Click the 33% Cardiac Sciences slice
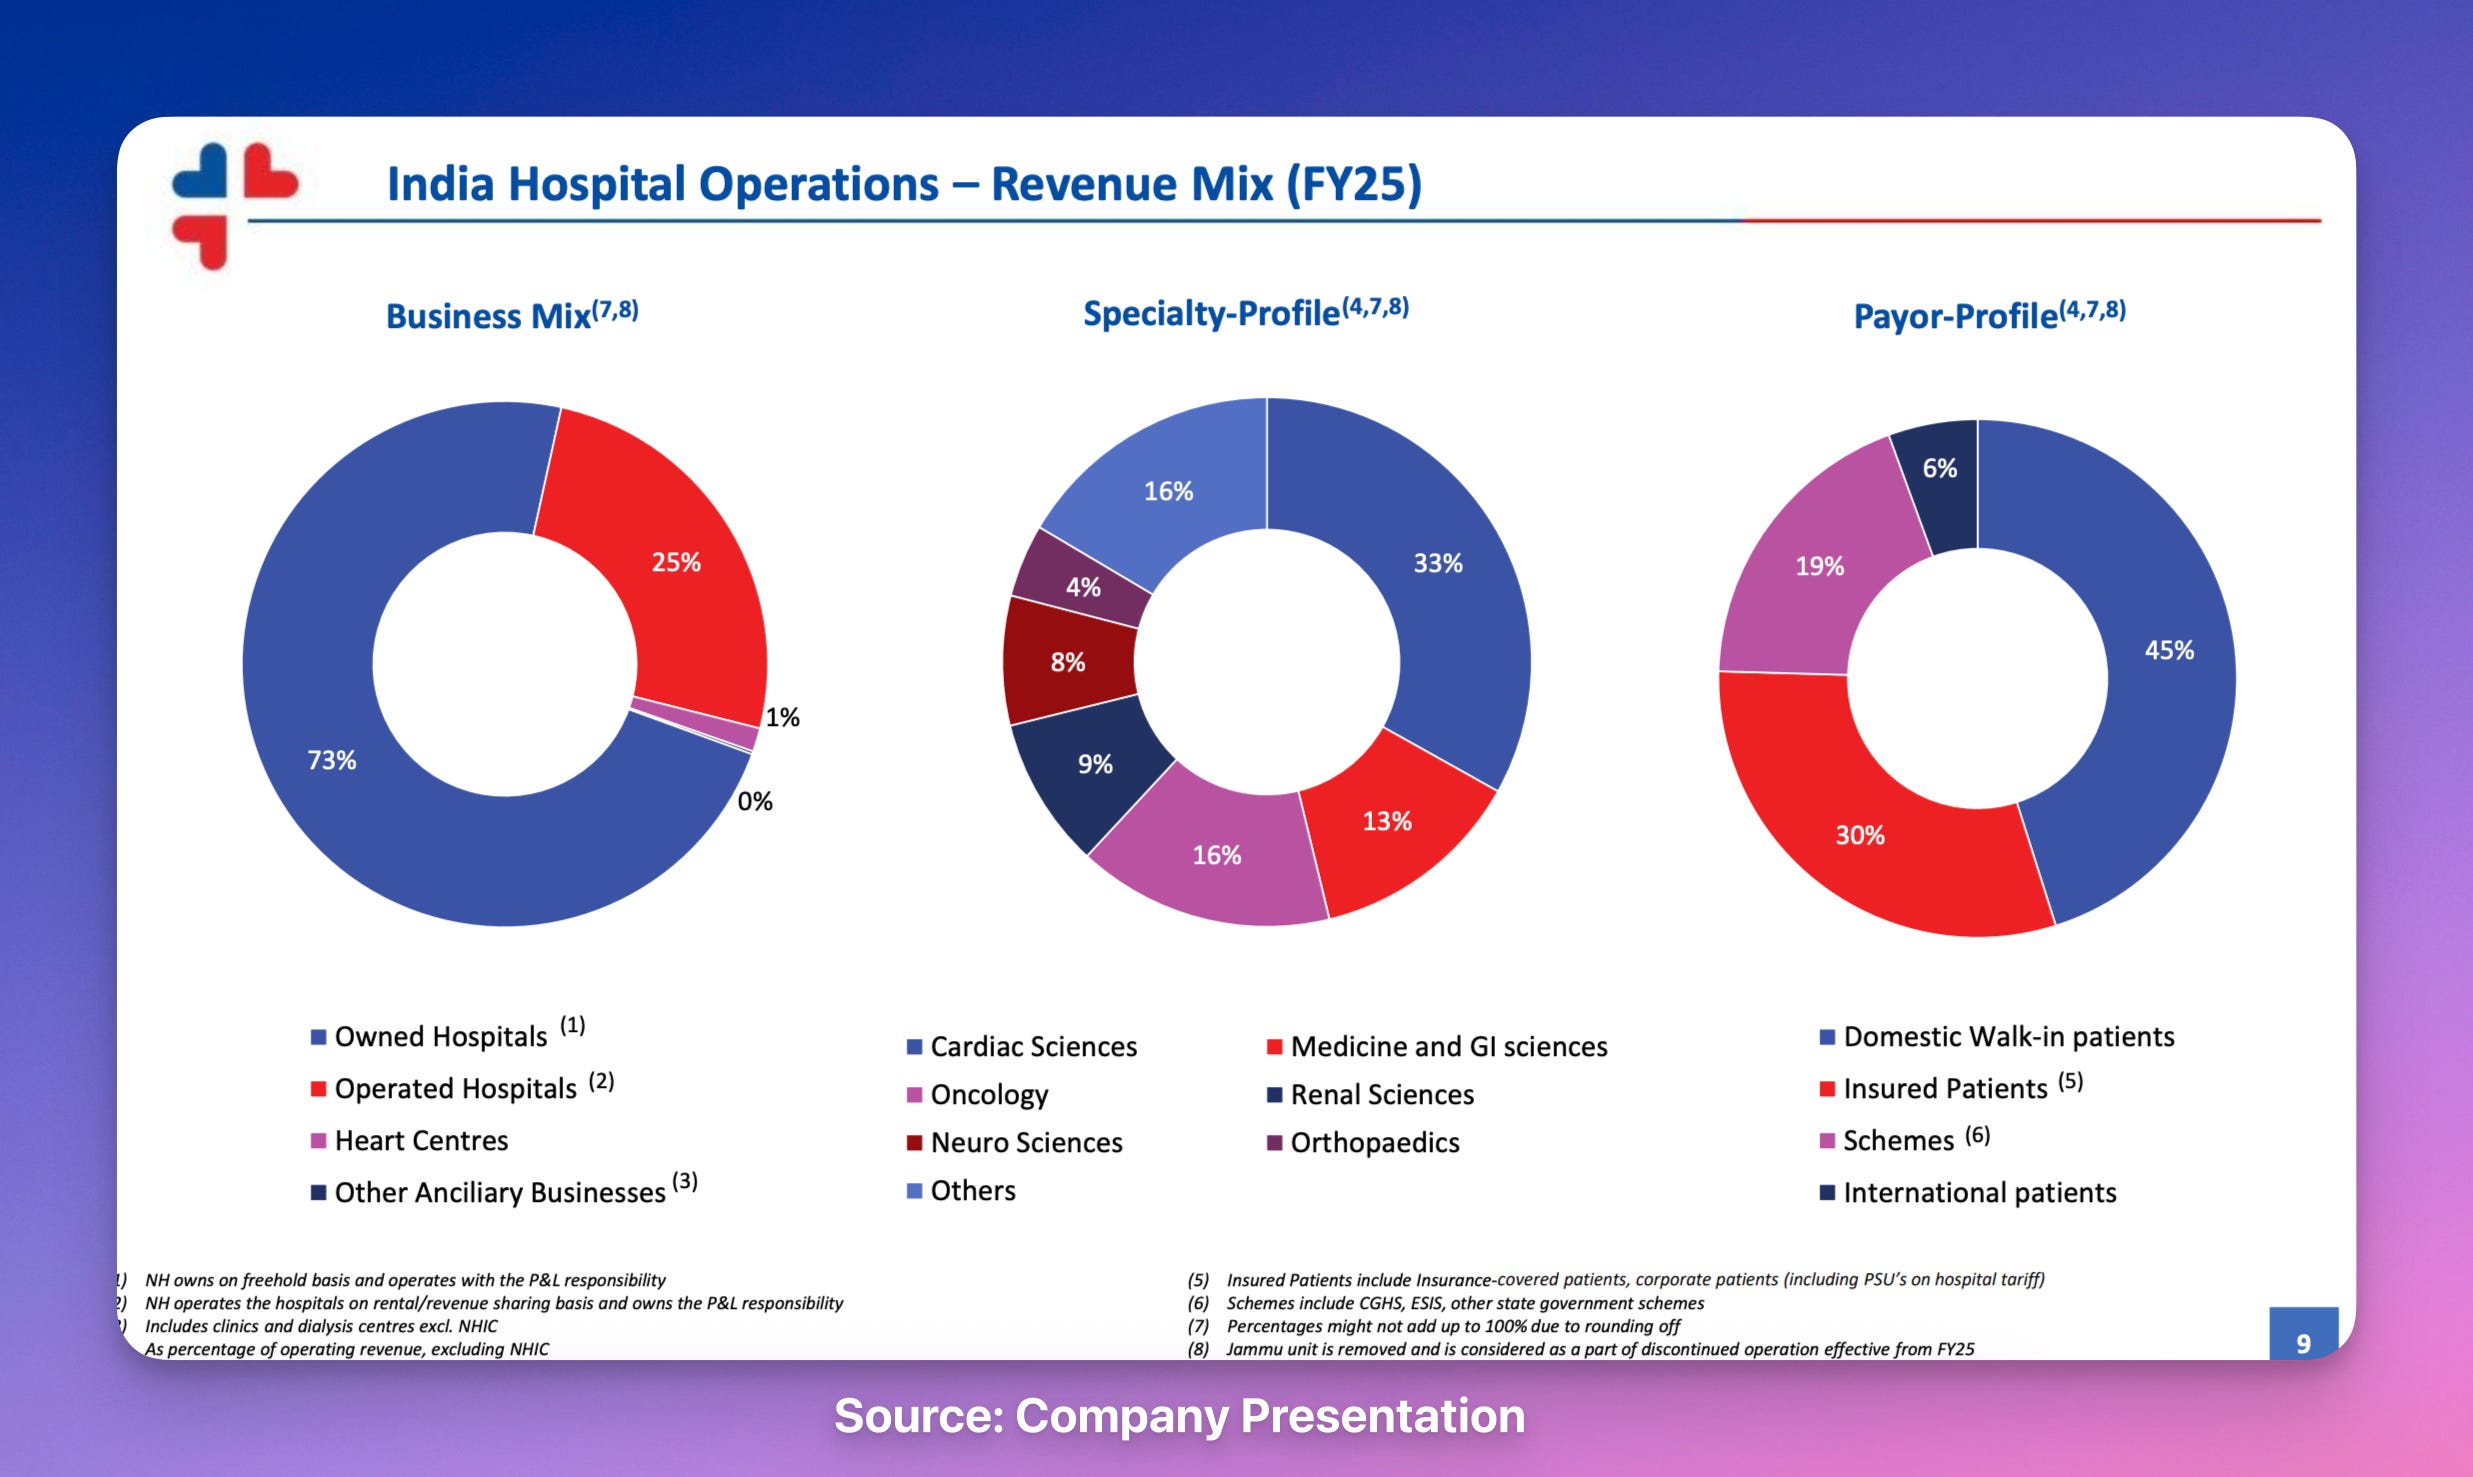This screenshot has width=2473, height=1477. [1438, 563]
